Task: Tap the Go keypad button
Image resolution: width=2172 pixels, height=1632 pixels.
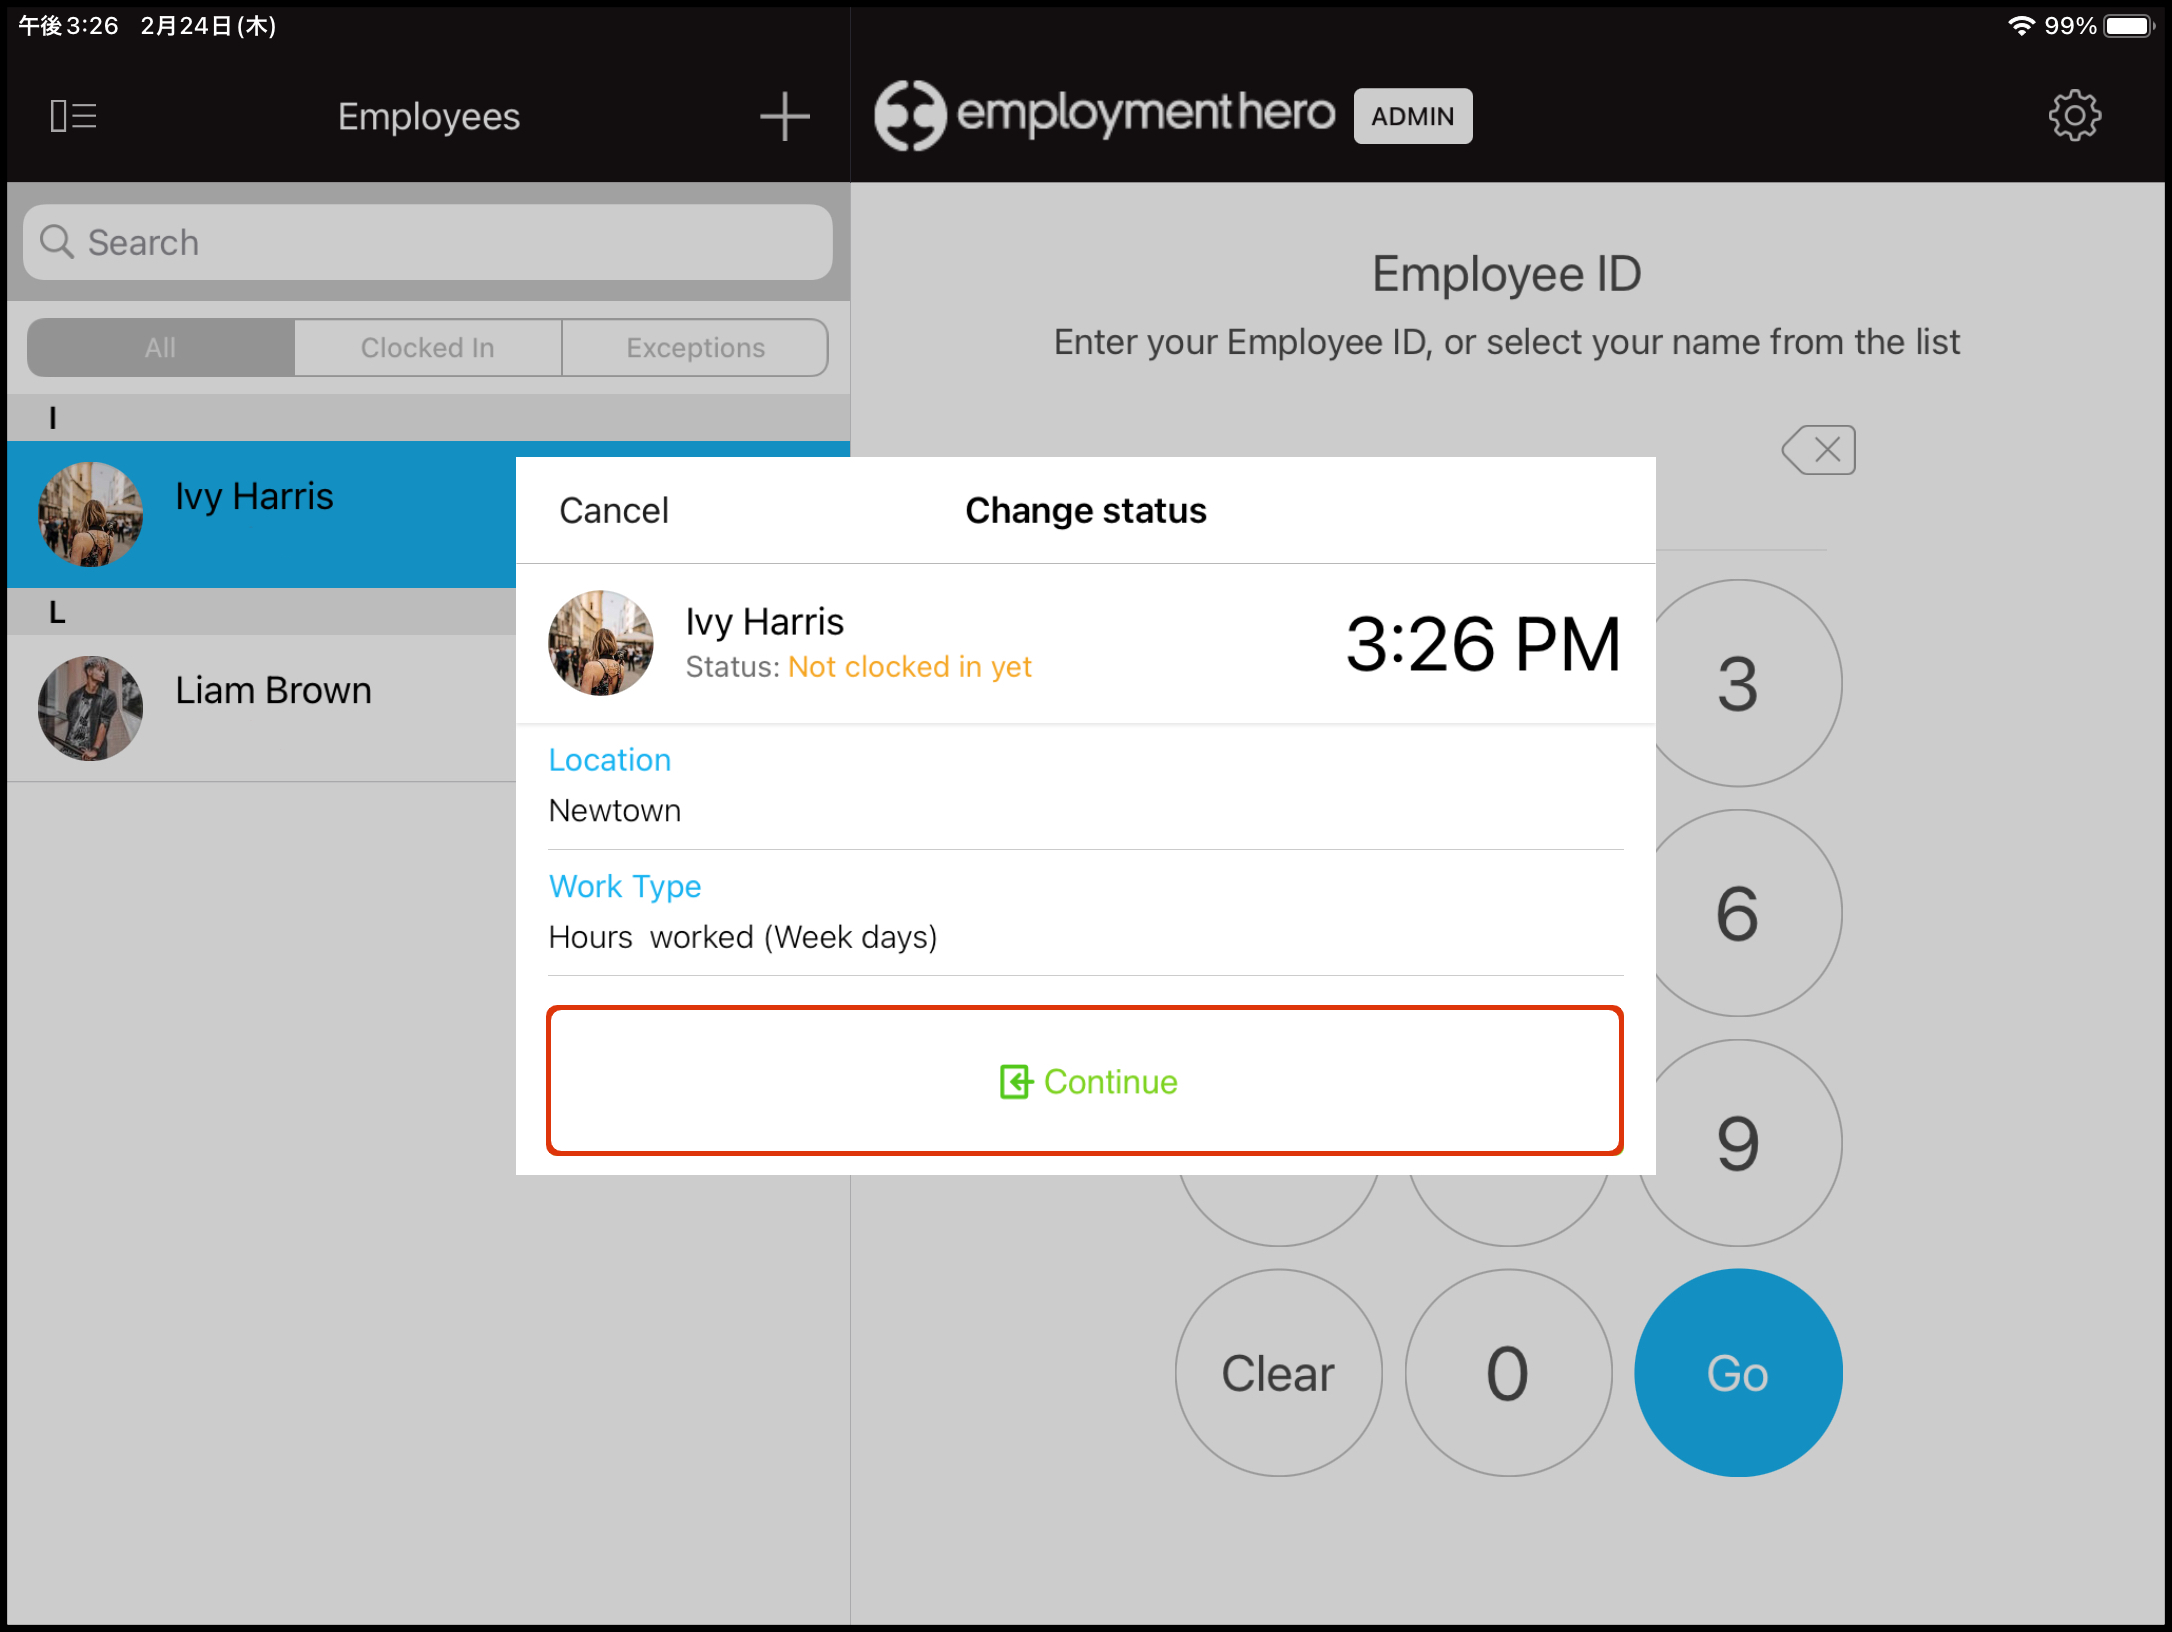Action: (1738, 1373)
